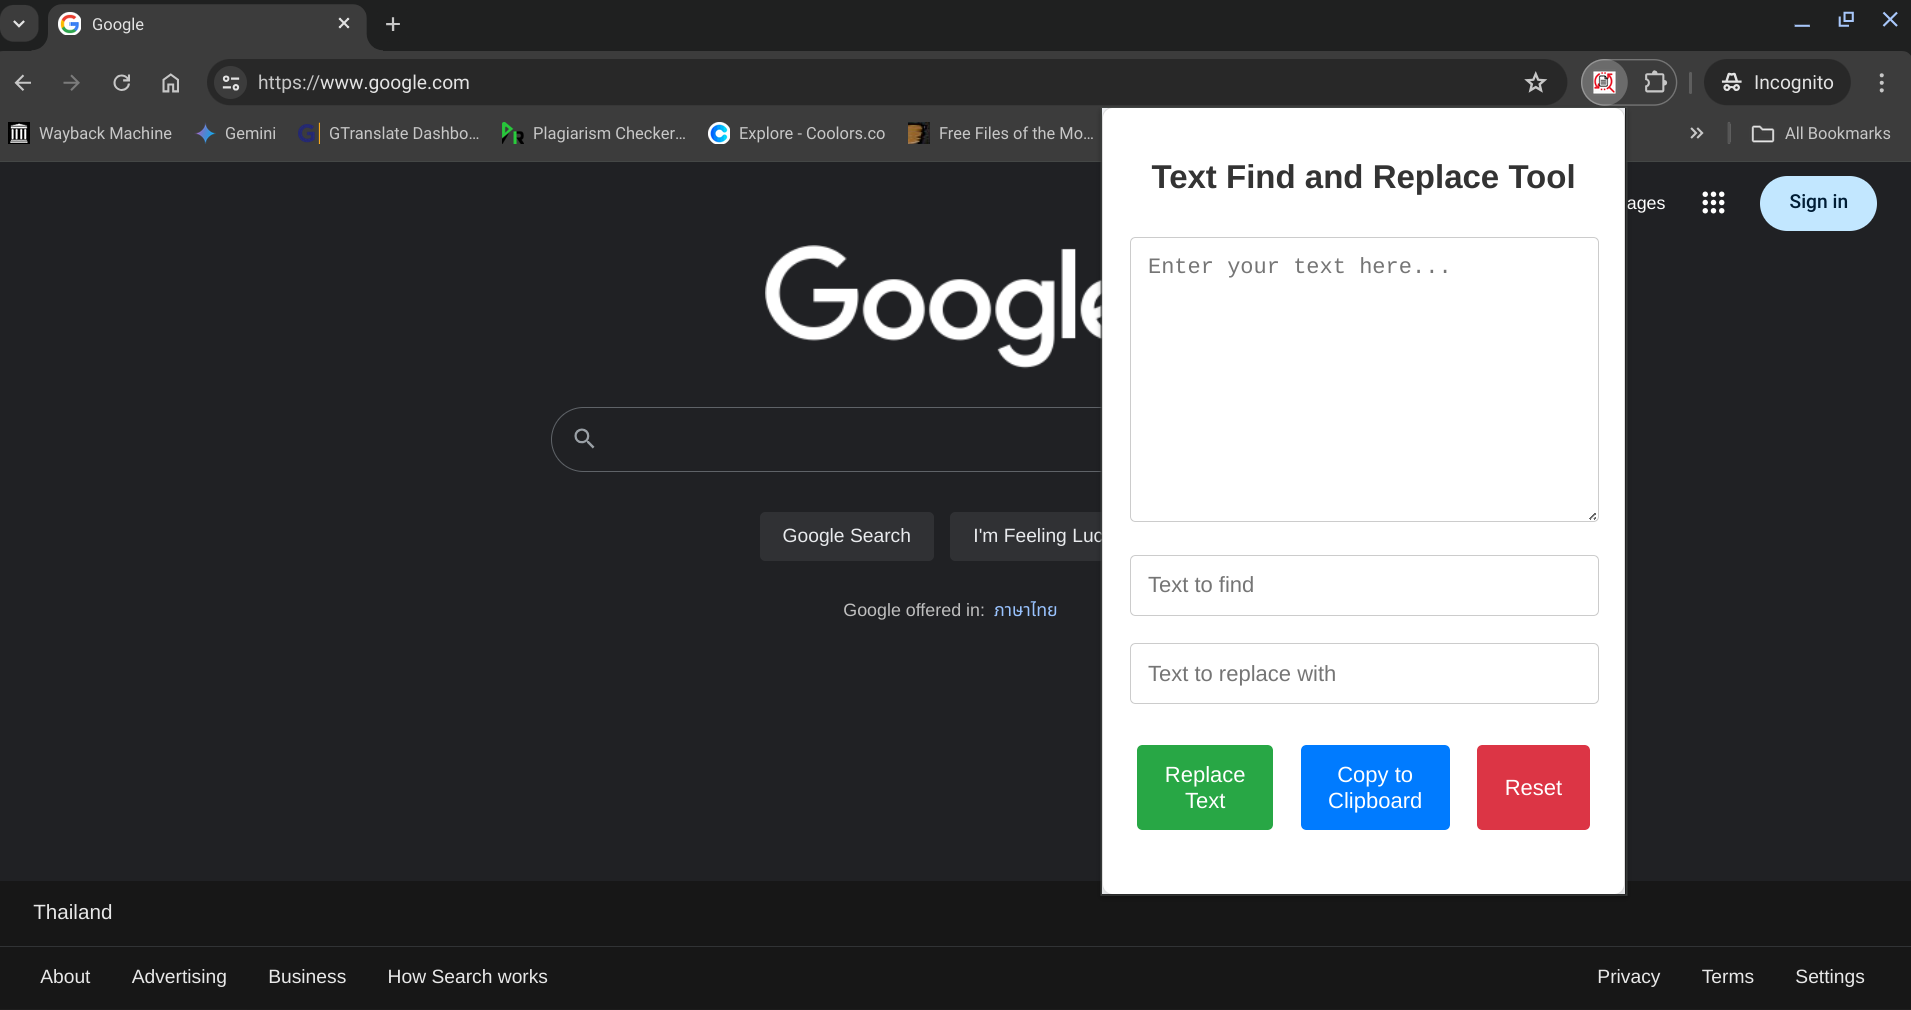Click the Text to find field

click(1364, 585)
